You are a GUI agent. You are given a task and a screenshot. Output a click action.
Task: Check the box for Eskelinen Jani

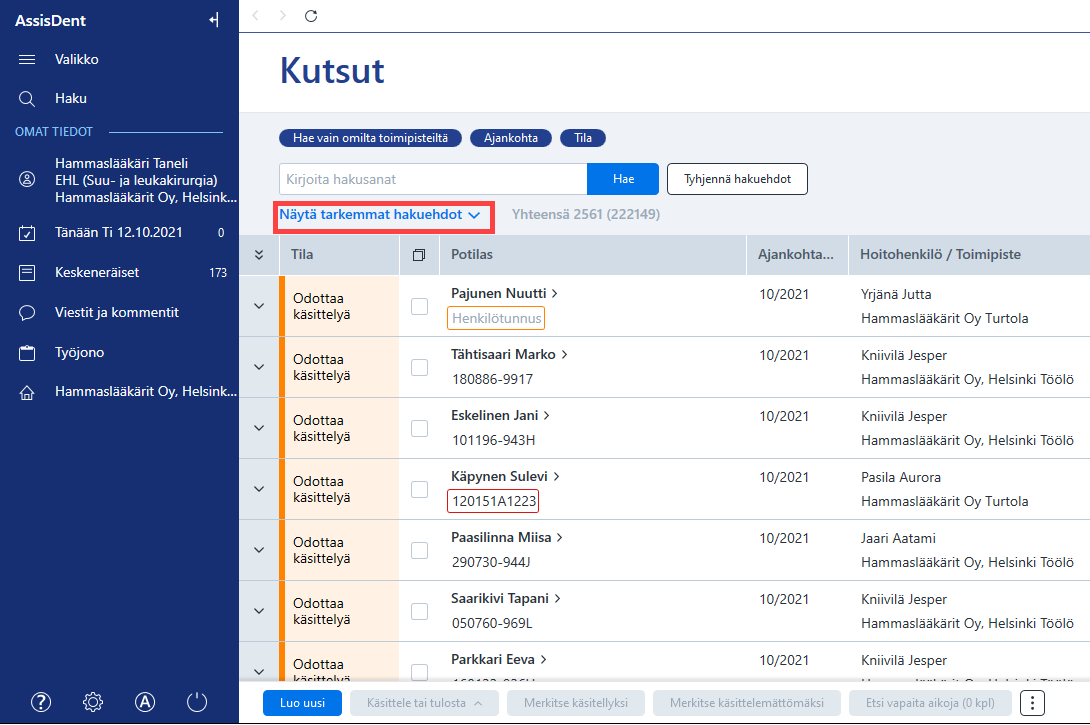click(x=419, y=428)
